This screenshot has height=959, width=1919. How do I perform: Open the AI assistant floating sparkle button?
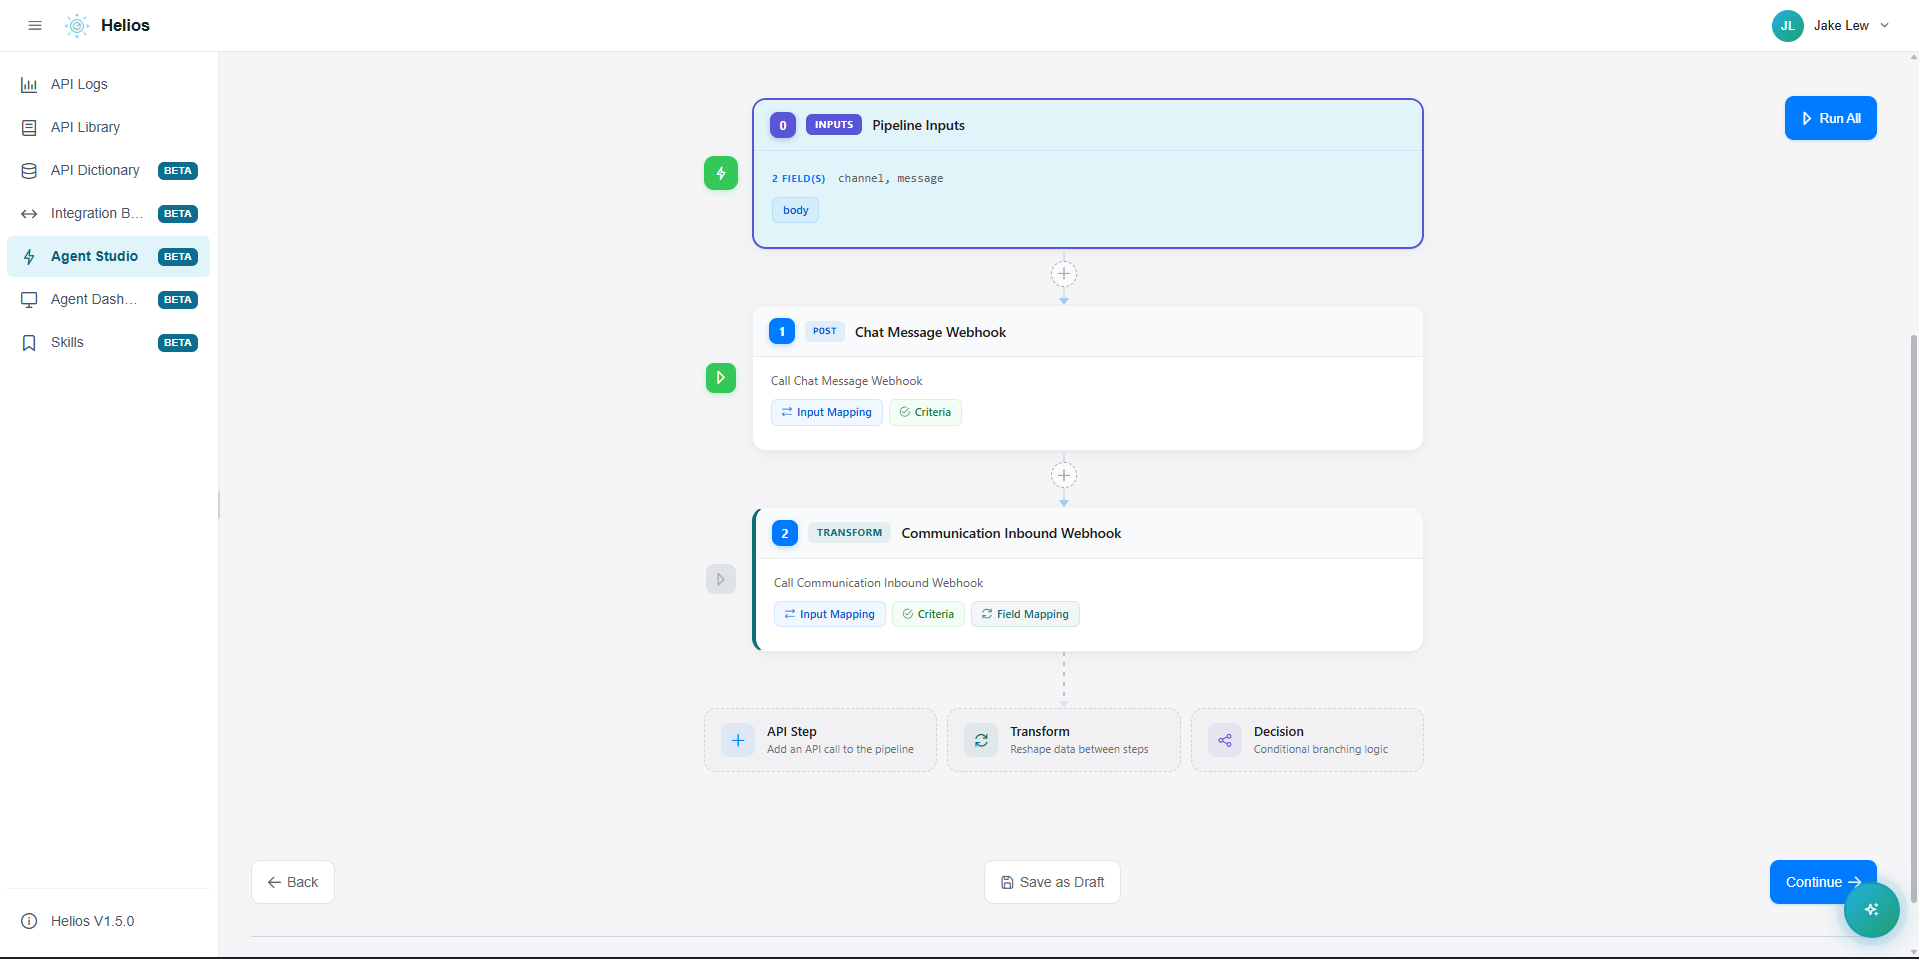(x=1872, y=909)
